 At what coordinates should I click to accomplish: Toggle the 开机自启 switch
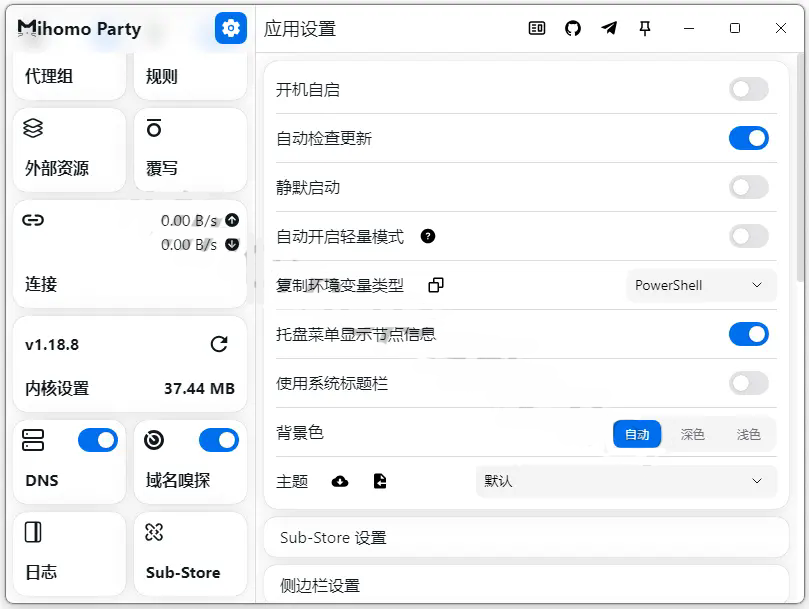tap(749, 89)
